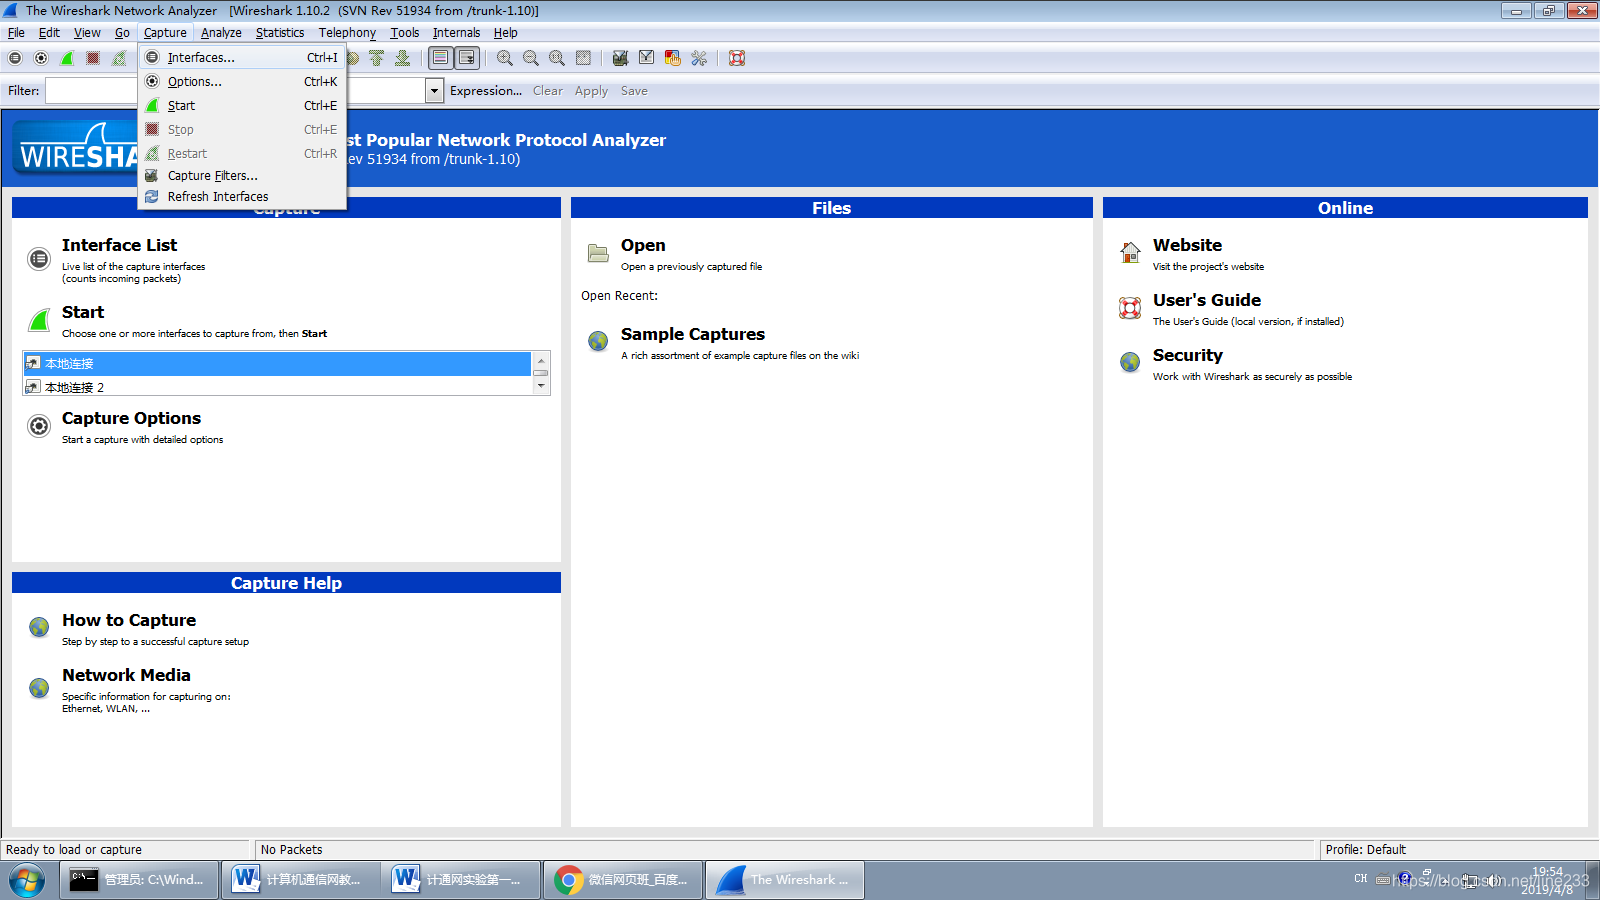
Task: Click the Expression... button
Action: 486,91
